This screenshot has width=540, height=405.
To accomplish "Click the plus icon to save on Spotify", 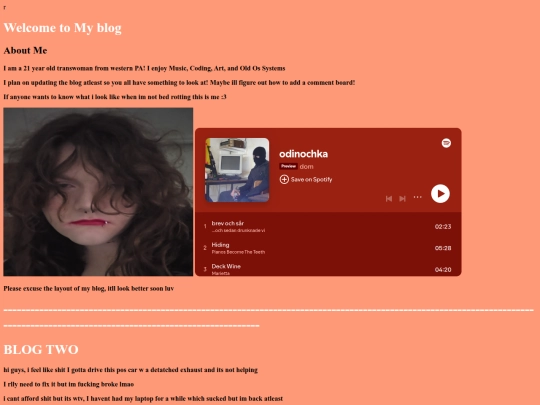I will pos(284,179).
